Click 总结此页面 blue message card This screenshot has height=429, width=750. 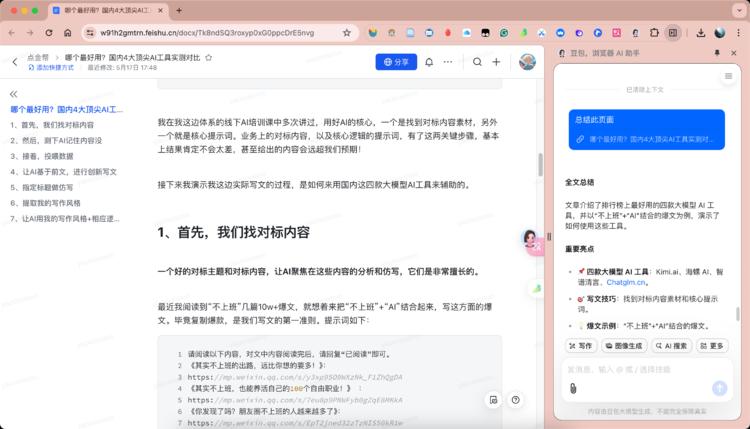[x=646, y=130]
